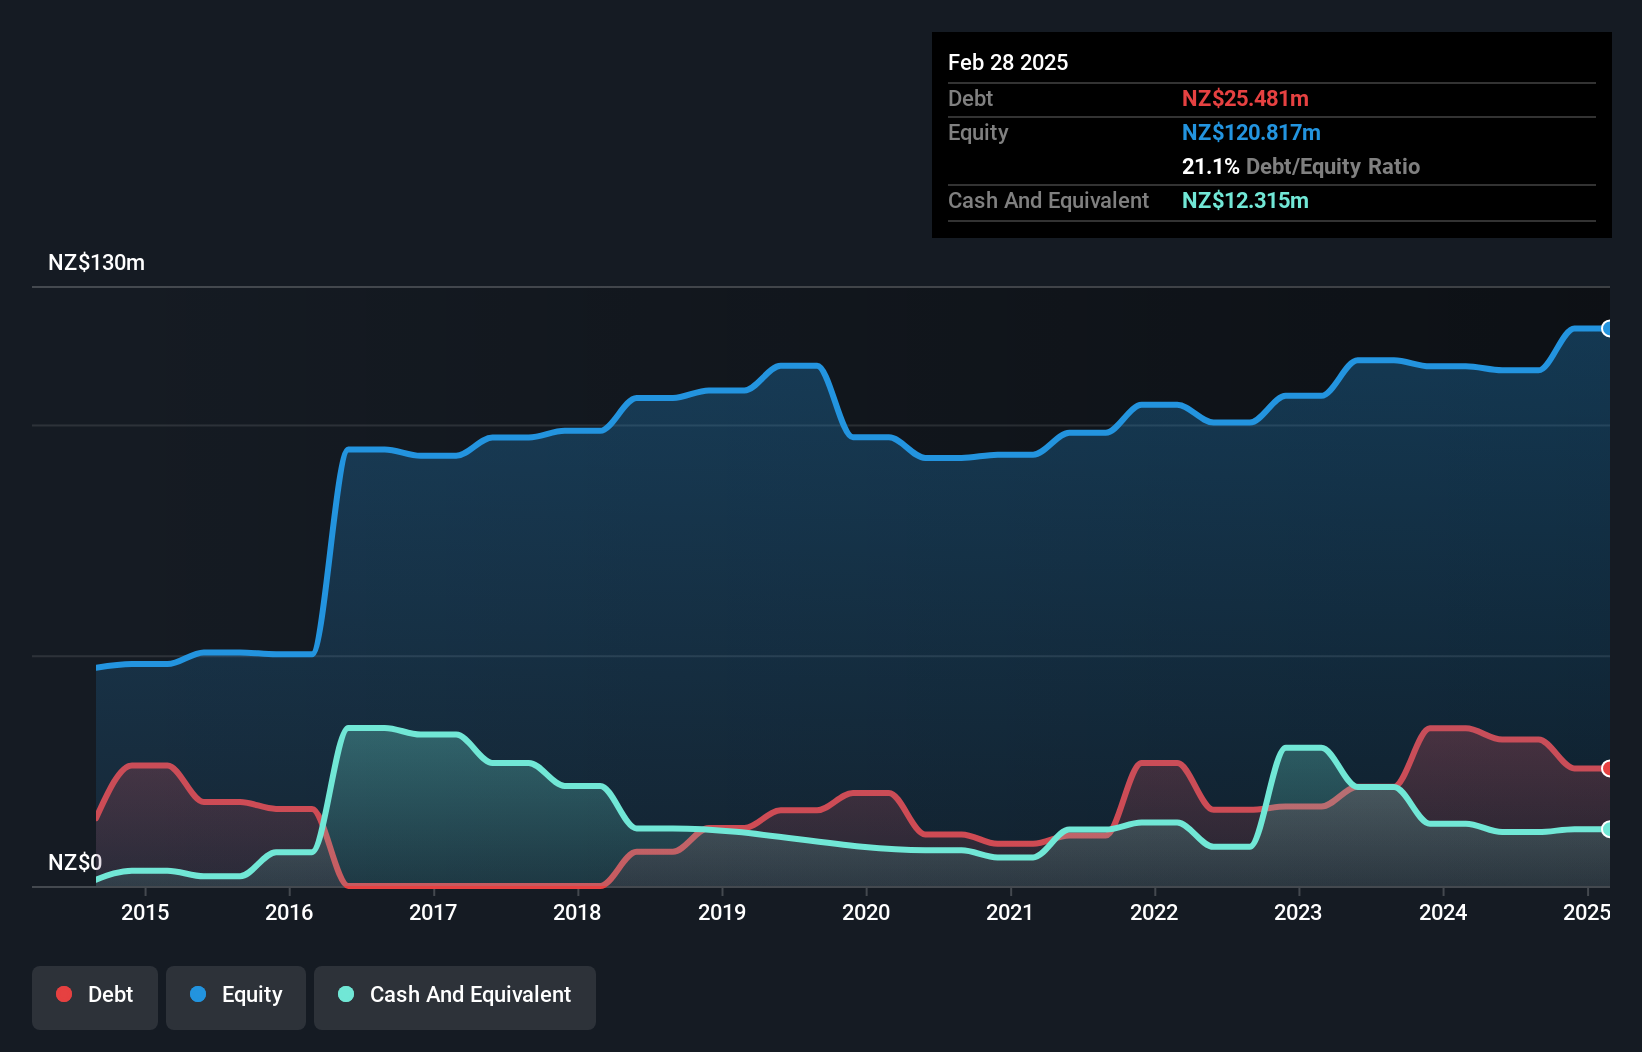The height and width of the screenshot is (1052, 1642).
Task: Click the 2020 x-axis label
Action: pos(866,912)
